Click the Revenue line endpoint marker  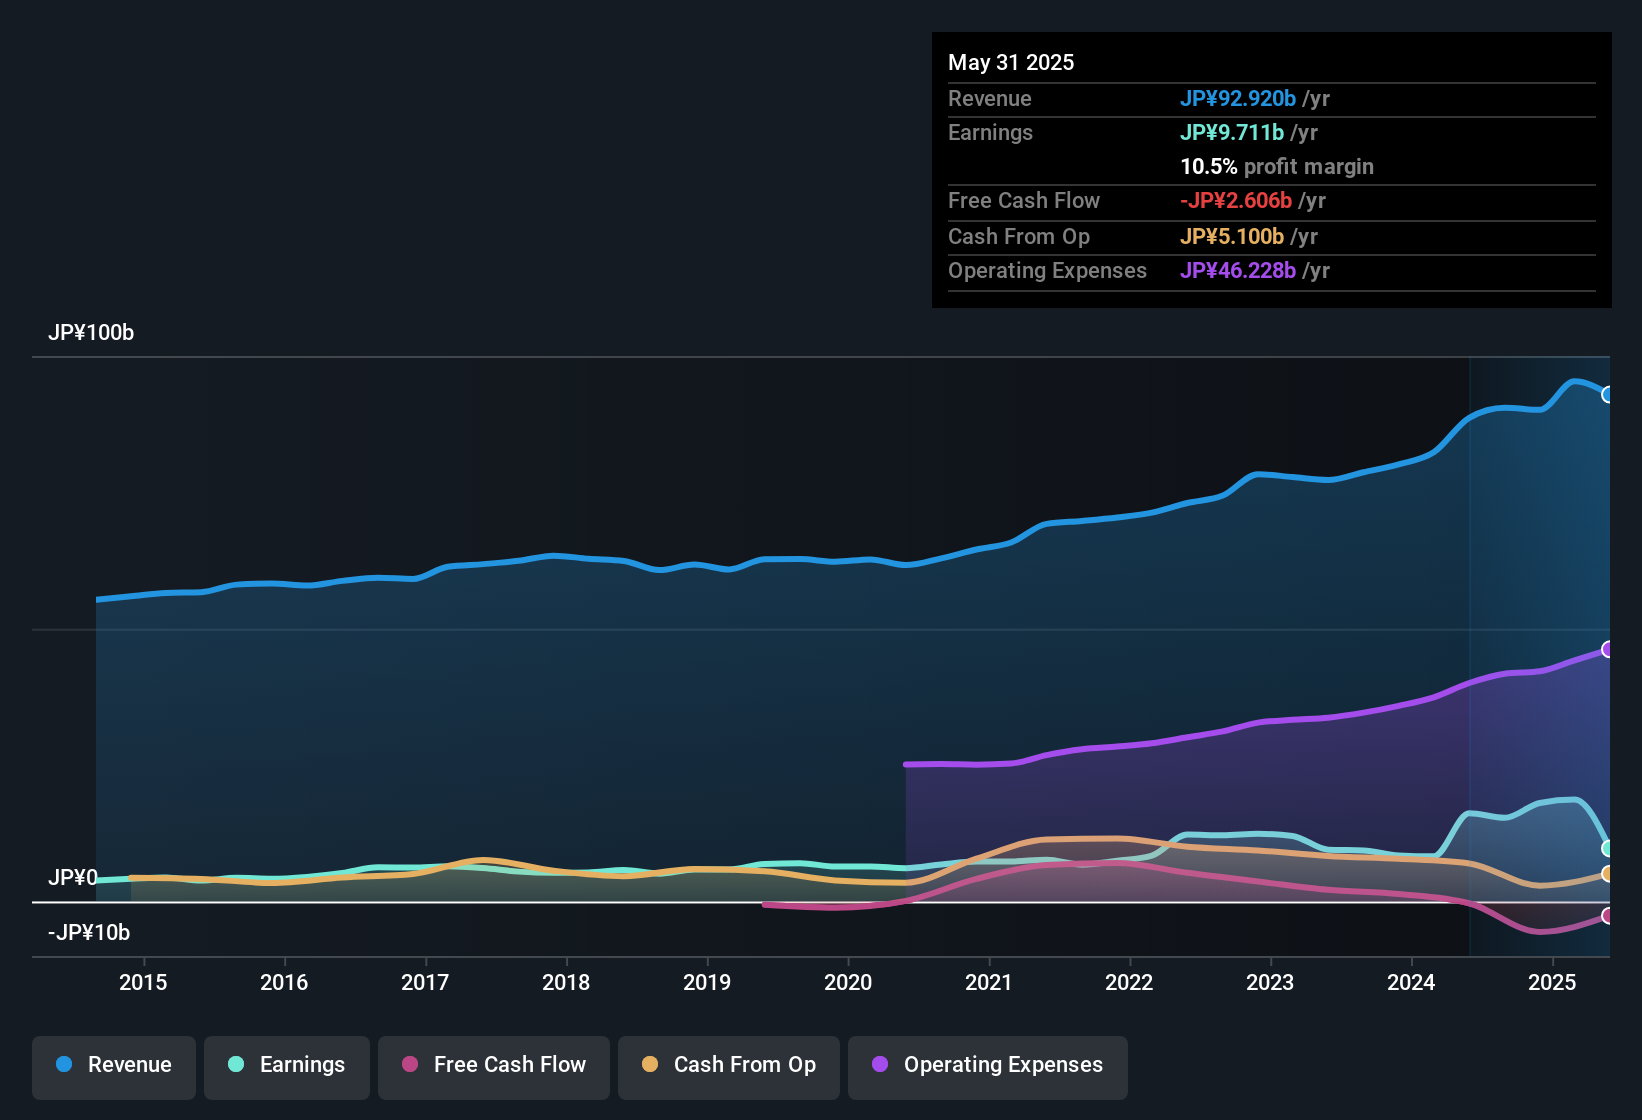[1608, 395]
